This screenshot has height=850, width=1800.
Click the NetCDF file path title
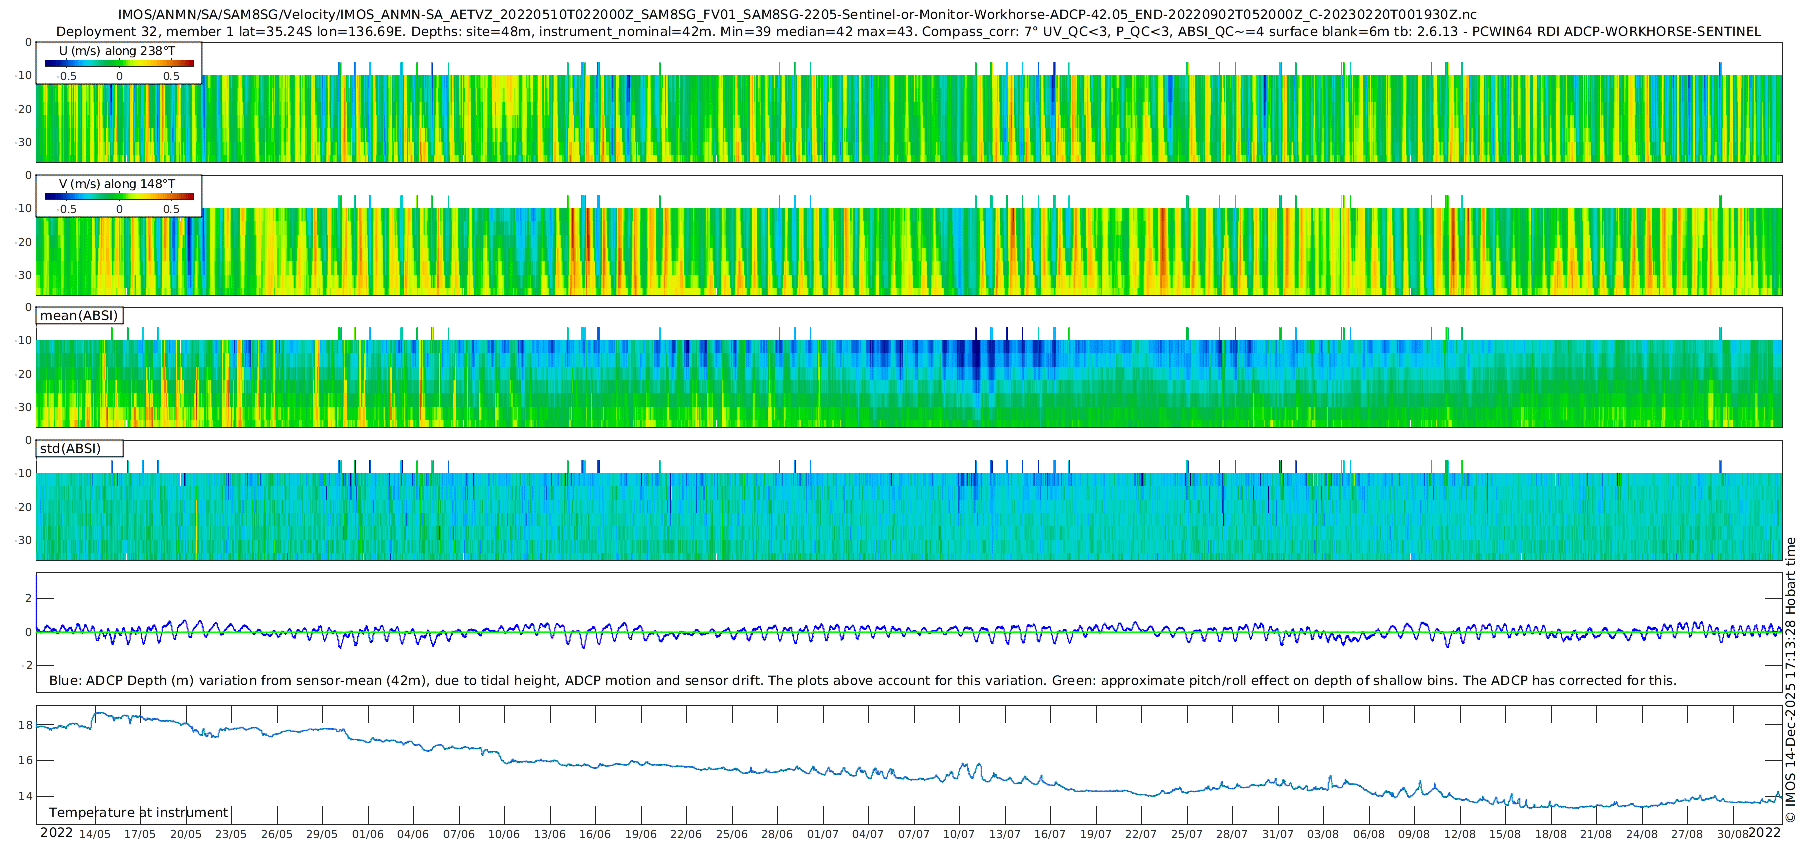point(796,15)
